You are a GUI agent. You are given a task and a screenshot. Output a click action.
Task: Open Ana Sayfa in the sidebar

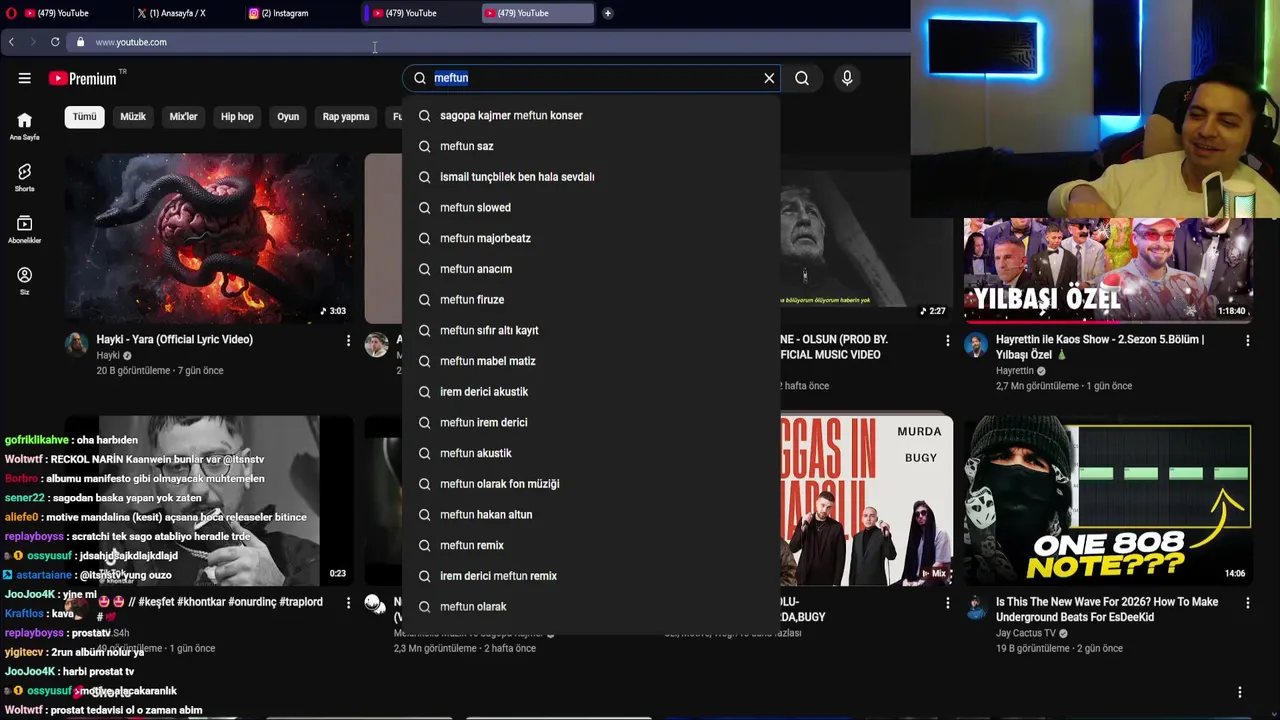pos(24,126)
